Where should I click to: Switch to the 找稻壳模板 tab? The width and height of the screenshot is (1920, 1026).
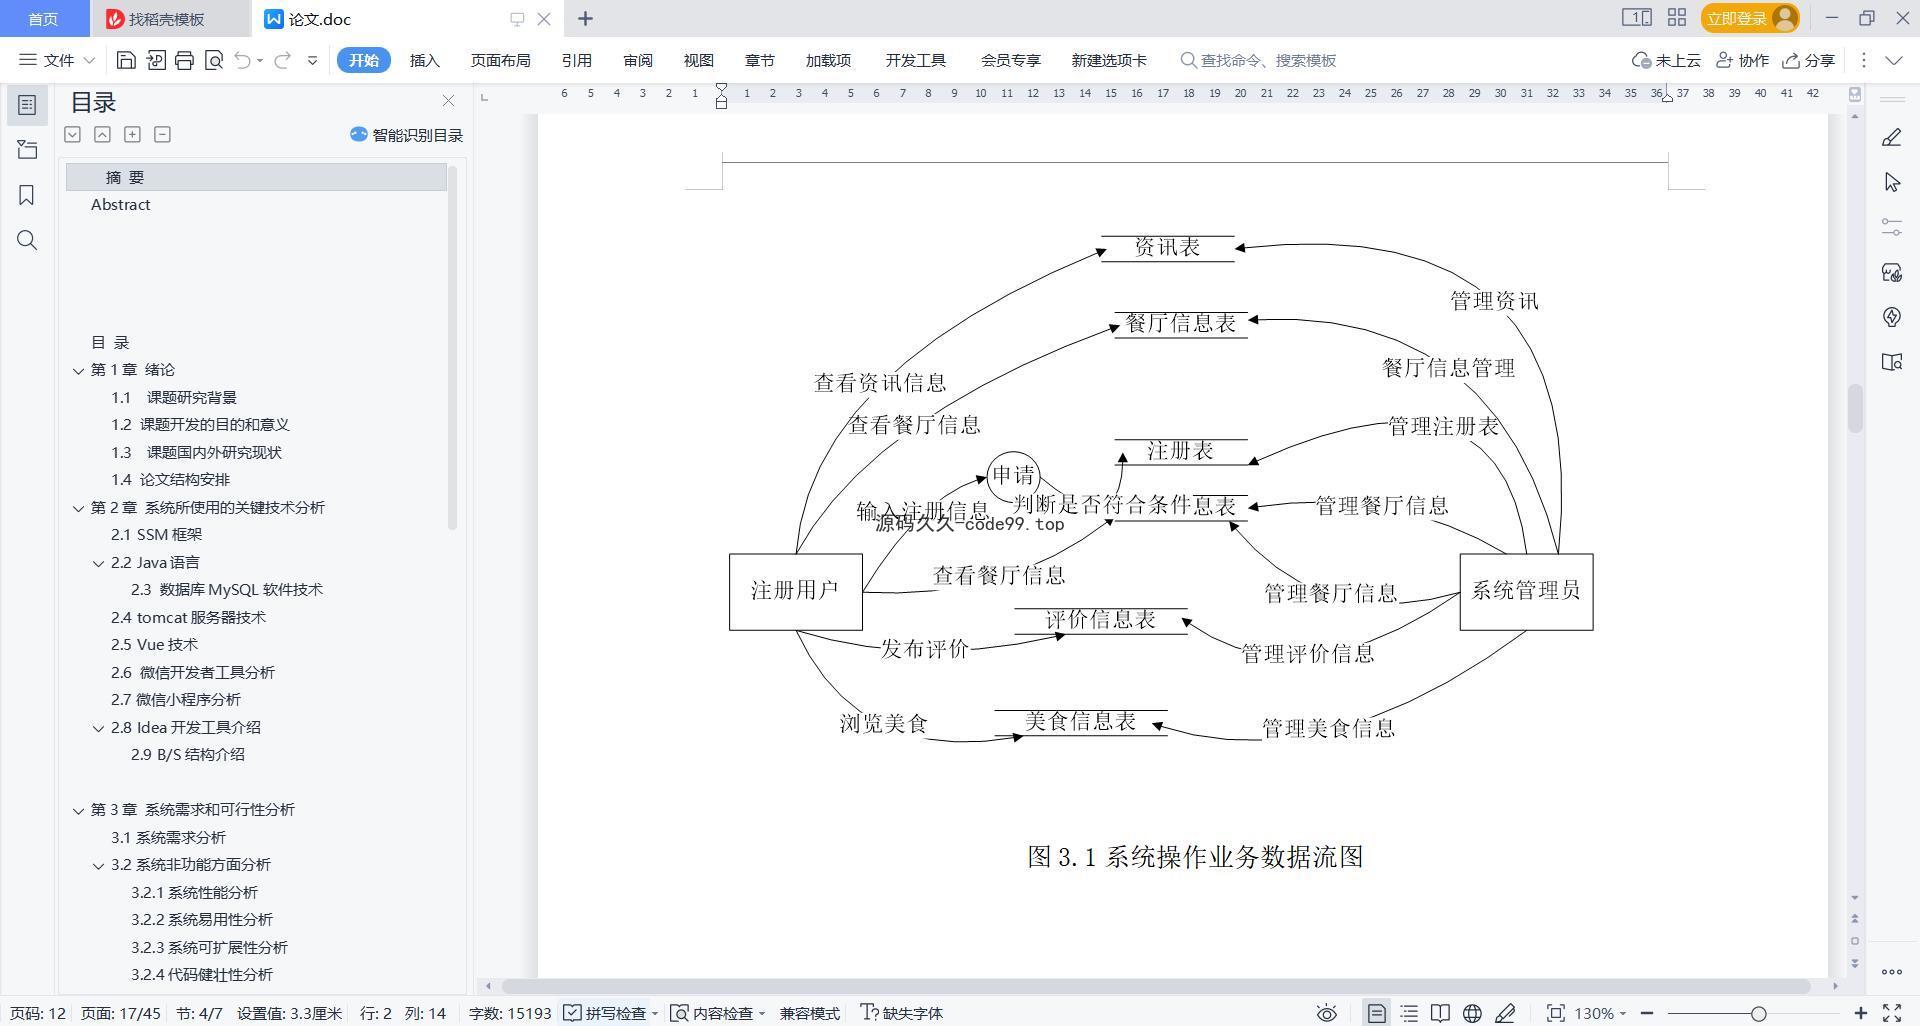[167, 19]
